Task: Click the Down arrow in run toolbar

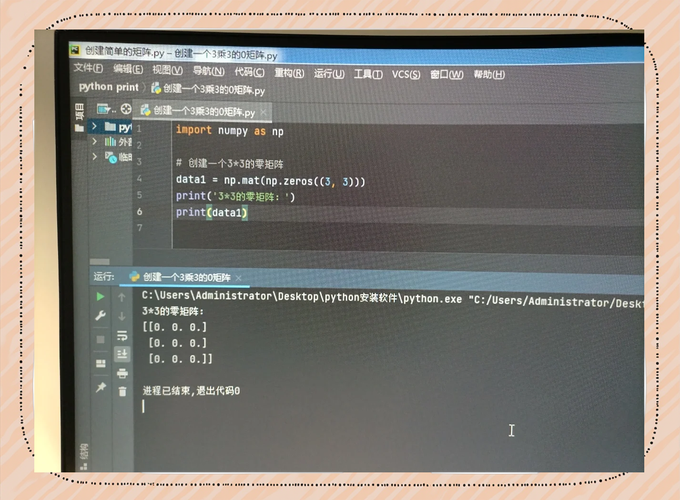Action: click(122, 316)
